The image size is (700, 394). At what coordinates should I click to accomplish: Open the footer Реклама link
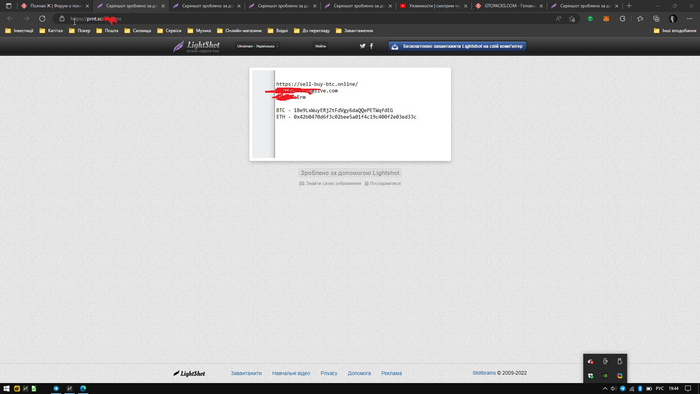click(x=392, y=373)
